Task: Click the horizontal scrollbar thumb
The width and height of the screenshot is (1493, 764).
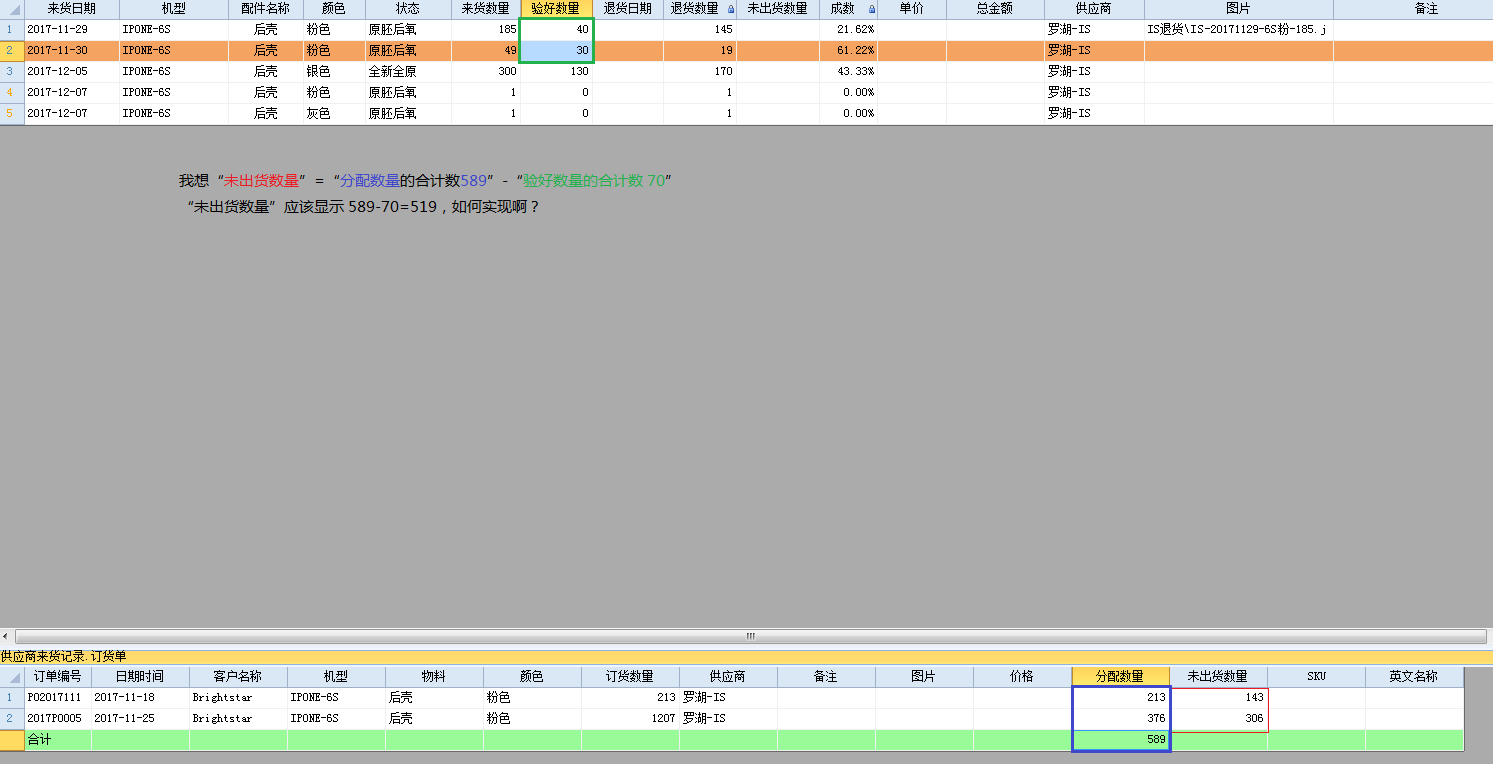Action: click(750, 636)
